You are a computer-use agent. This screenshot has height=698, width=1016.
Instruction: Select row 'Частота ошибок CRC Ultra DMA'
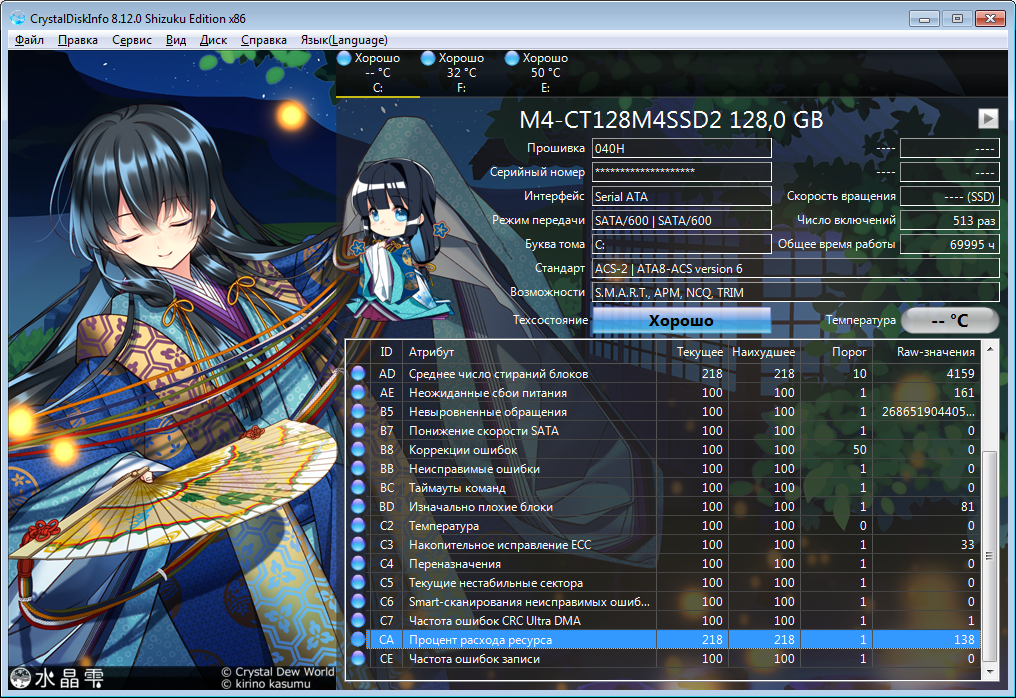pos(664,620)
